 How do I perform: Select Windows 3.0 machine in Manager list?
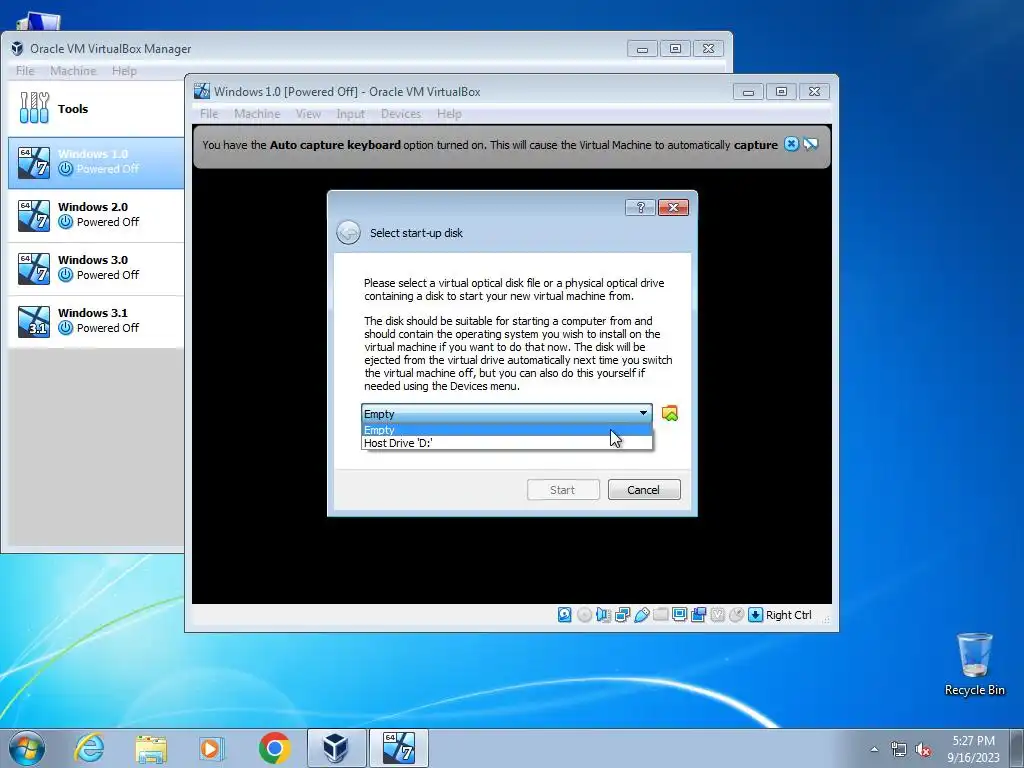tap(96, 268)
